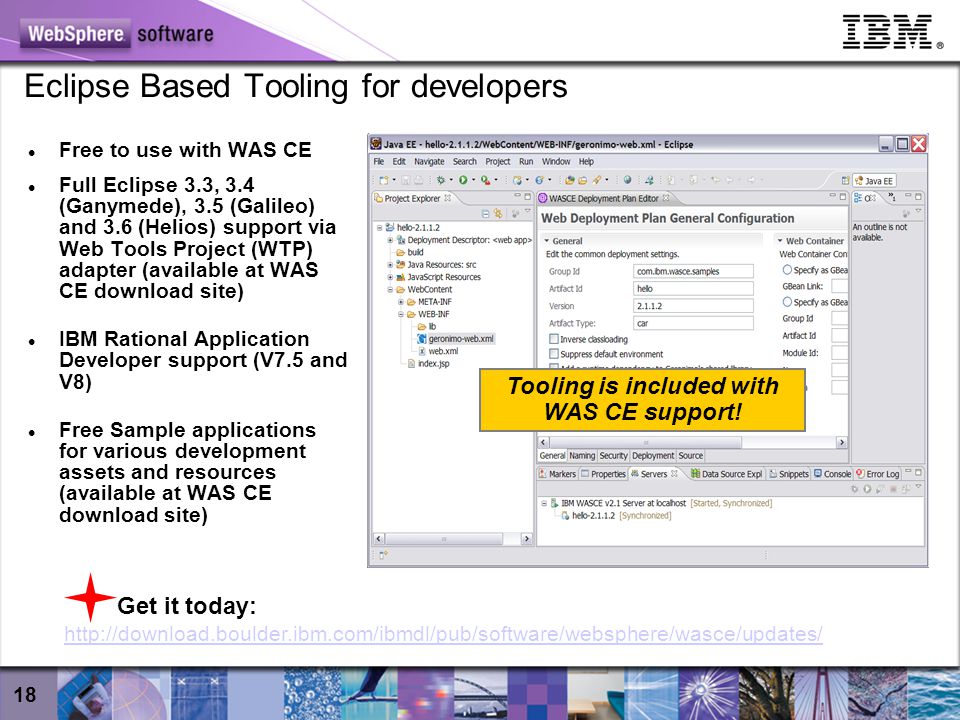Collapse the General section twistie
Image resolution: width=960 pixels, height=720 pixels.
pyautogui.click(x=547, y=241)
